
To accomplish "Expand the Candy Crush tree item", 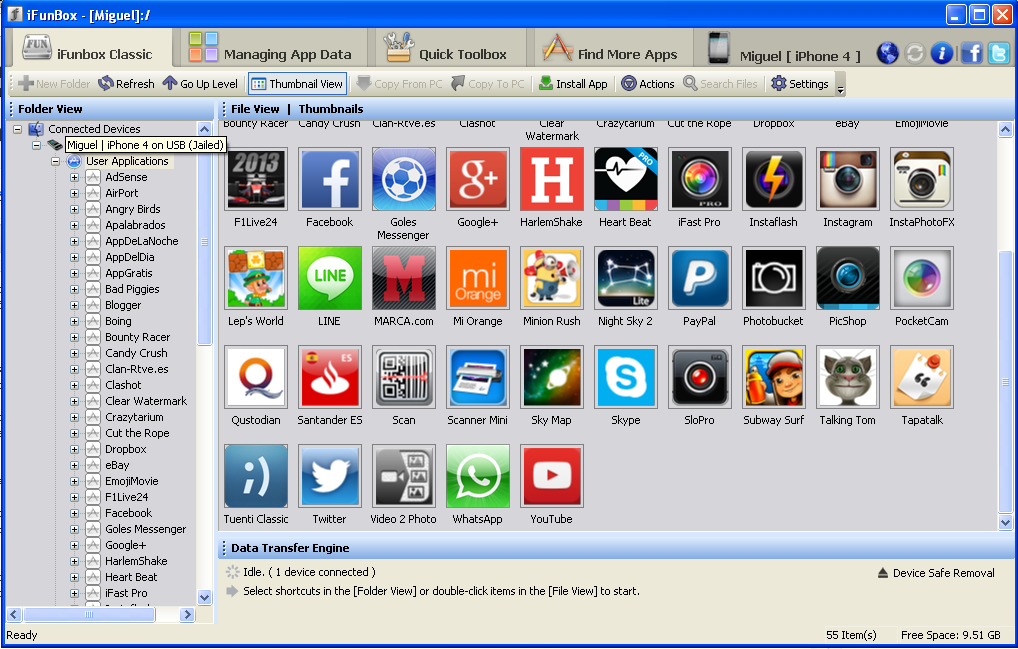I will [x=74, y=353].
